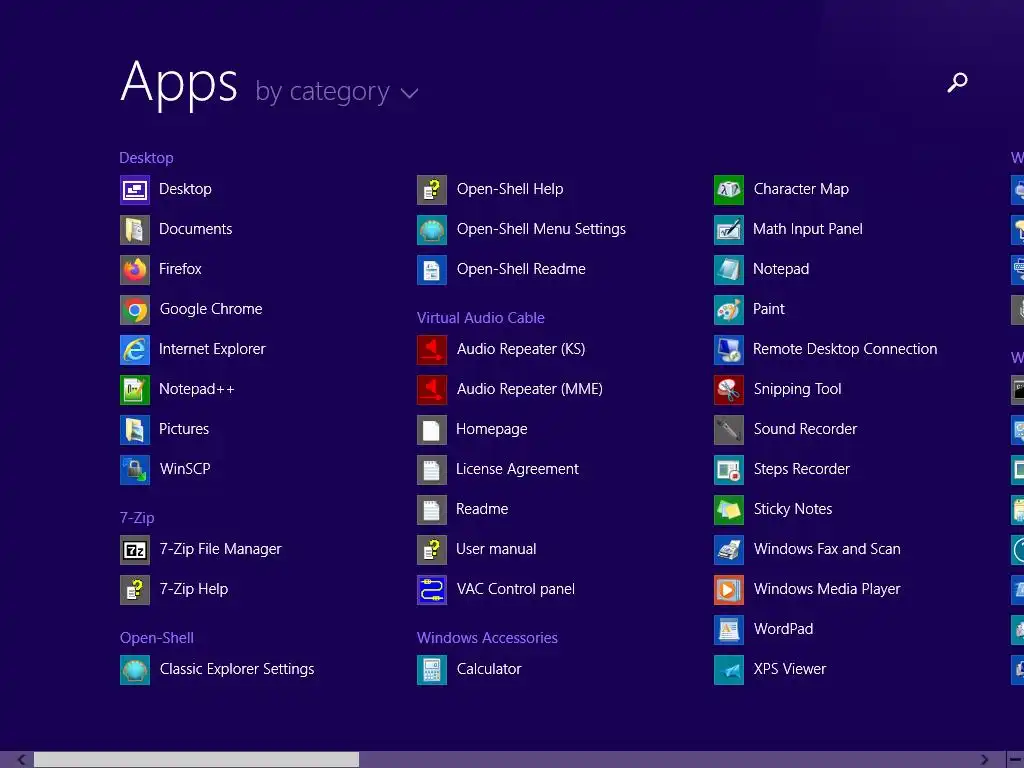Open the Open-Shell Menu Settings icon
This screenshot has width=1024, height=768.
pyautogui.click(x=432, y=230)
